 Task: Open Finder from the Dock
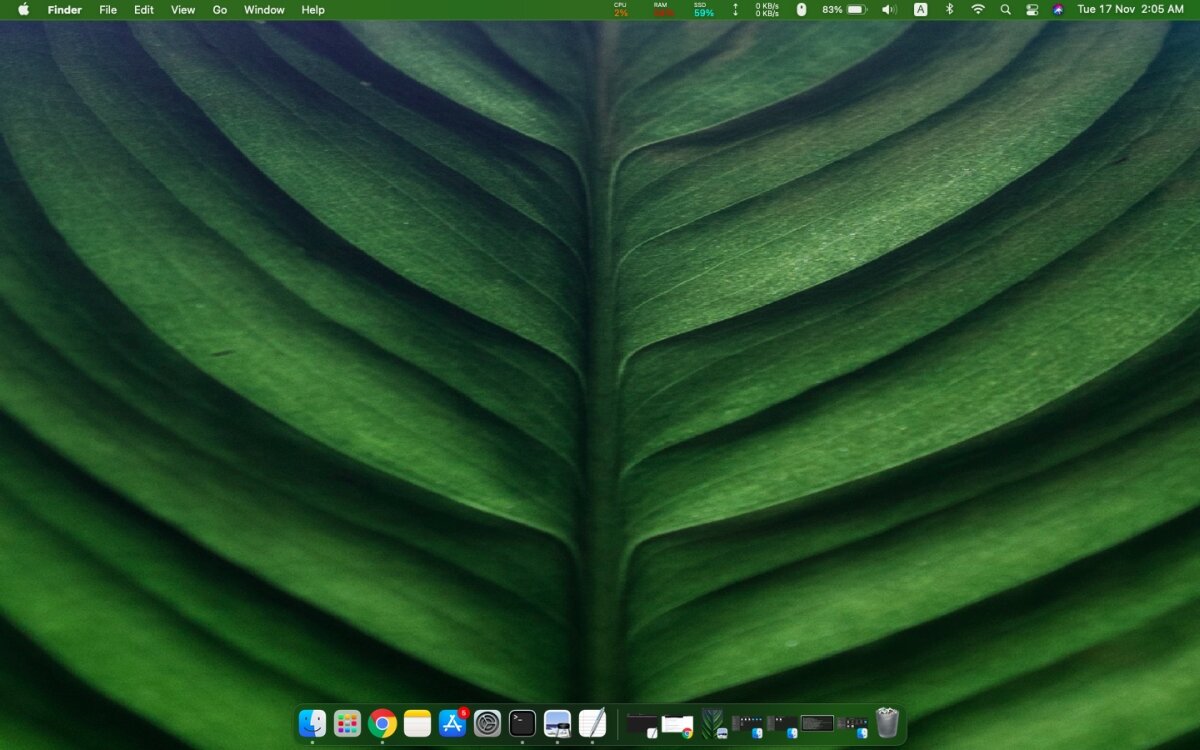[x=312, y=723]
